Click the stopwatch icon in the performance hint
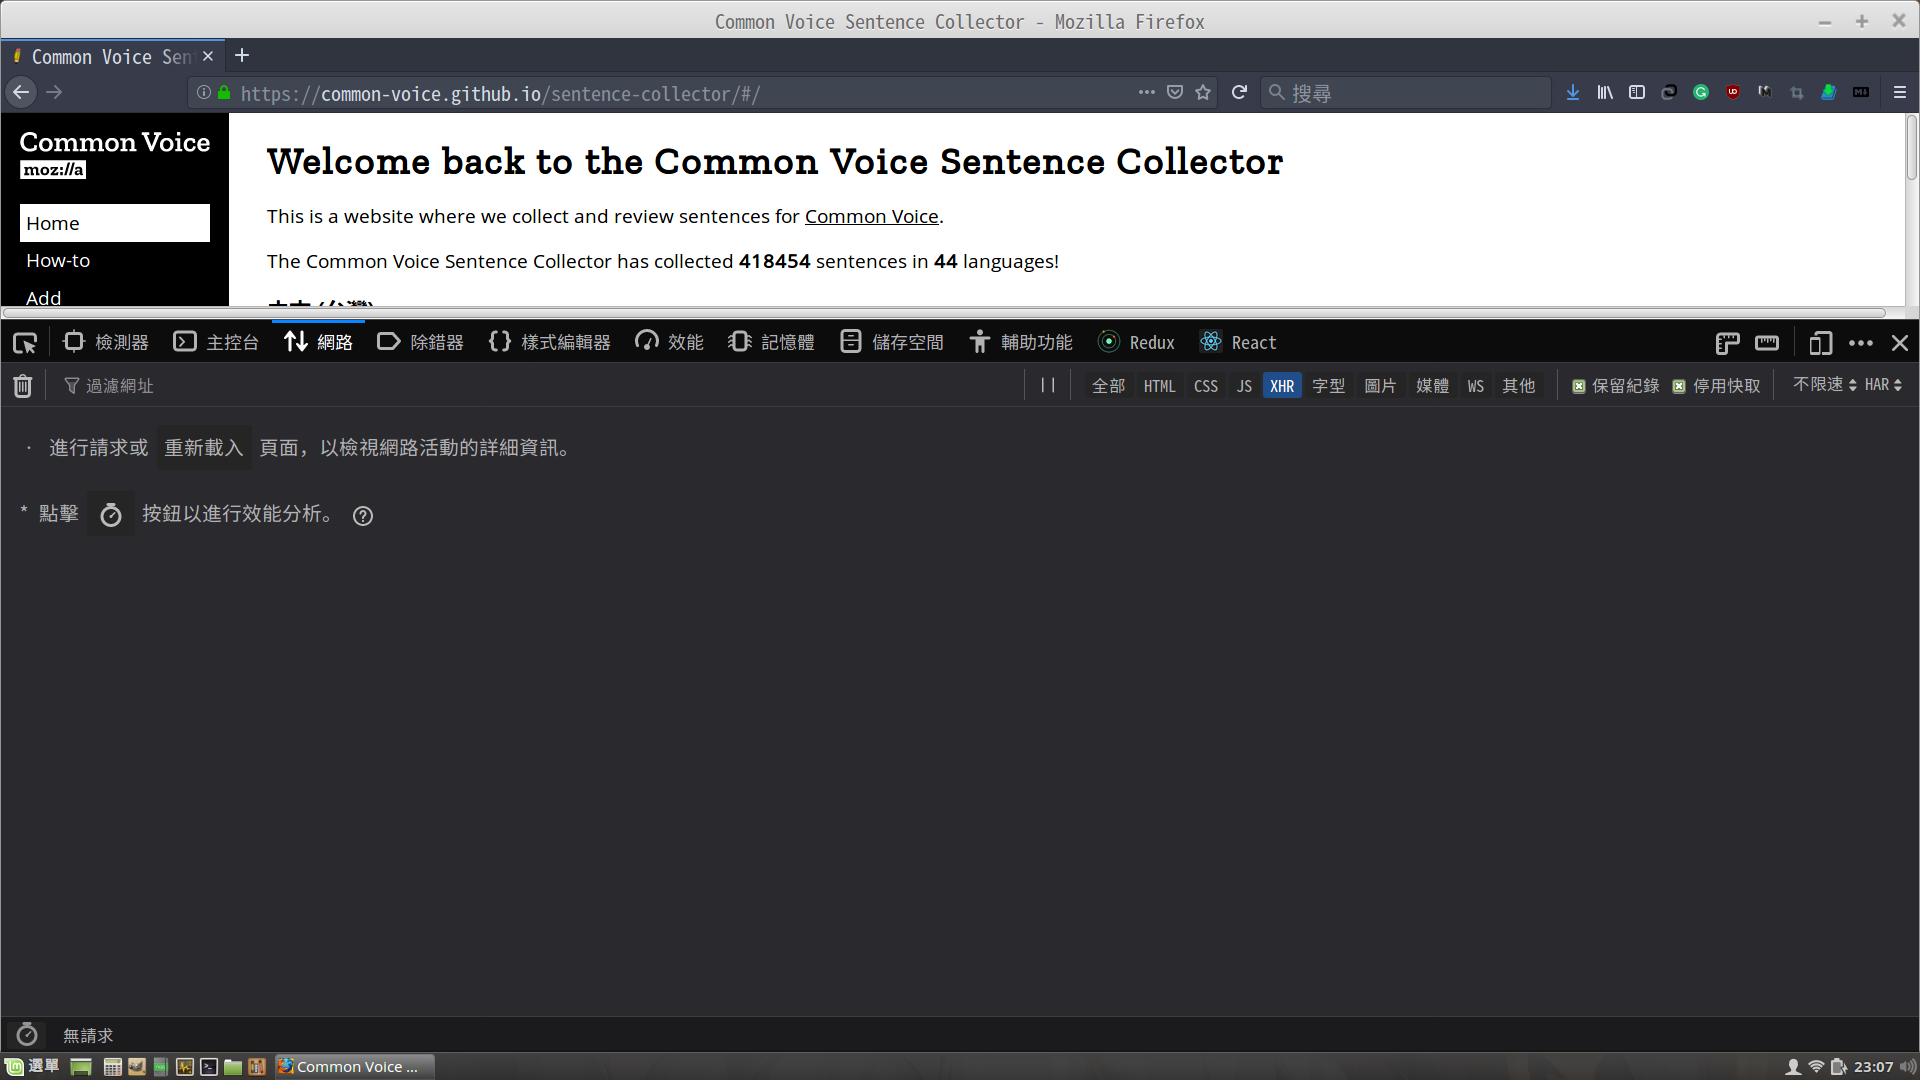Viewport: 1920px width, 1080px height. tap(111, 515)
